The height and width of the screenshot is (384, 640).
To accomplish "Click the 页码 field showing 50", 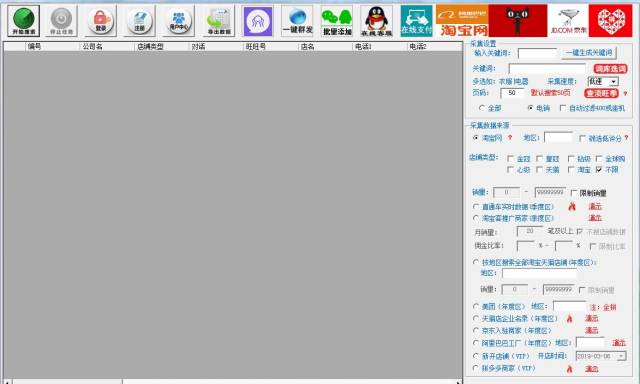I will 512,93.
